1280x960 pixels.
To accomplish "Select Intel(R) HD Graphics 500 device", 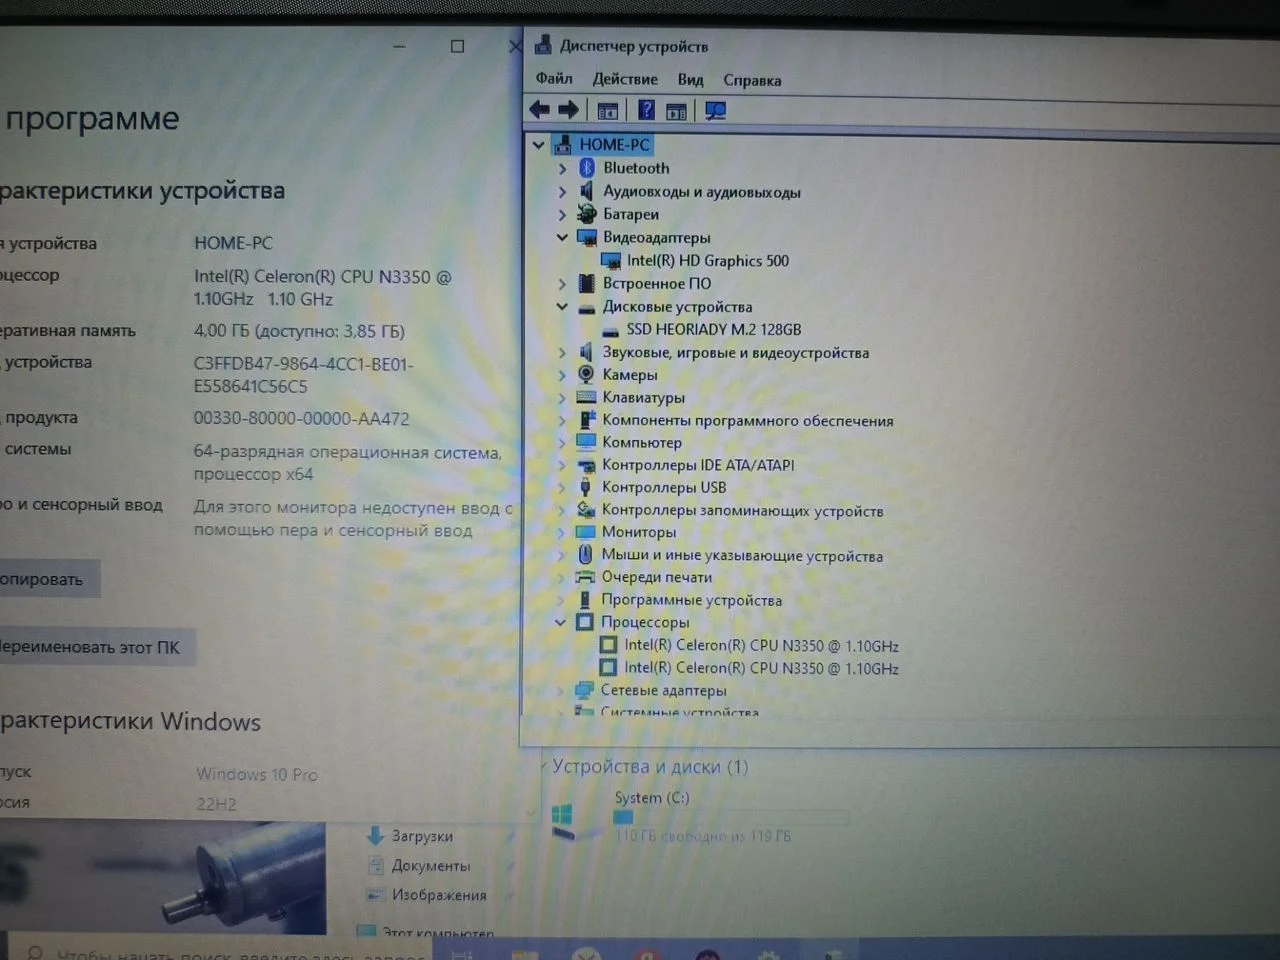I will pyautogui.click(x=707, y=261).
